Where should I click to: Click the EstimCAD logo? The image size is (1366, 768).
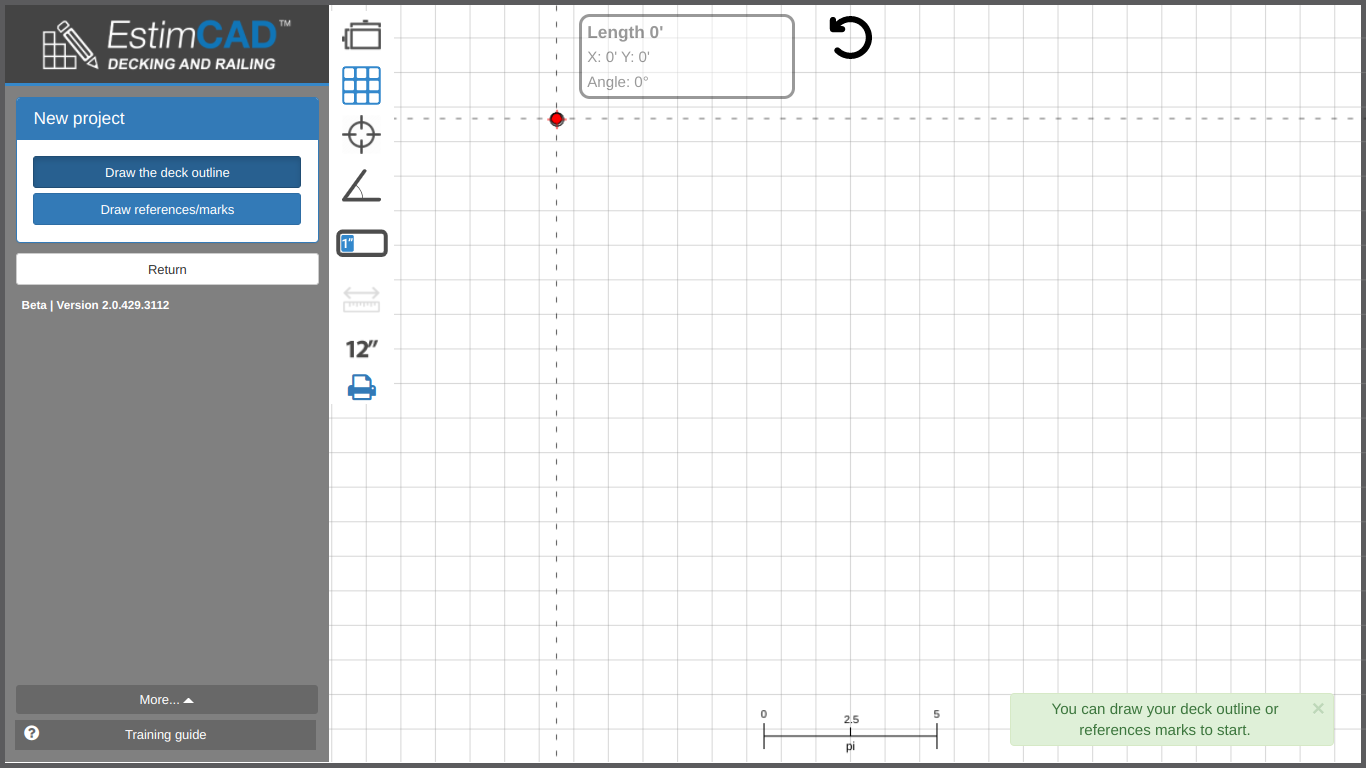pos(167,45)
